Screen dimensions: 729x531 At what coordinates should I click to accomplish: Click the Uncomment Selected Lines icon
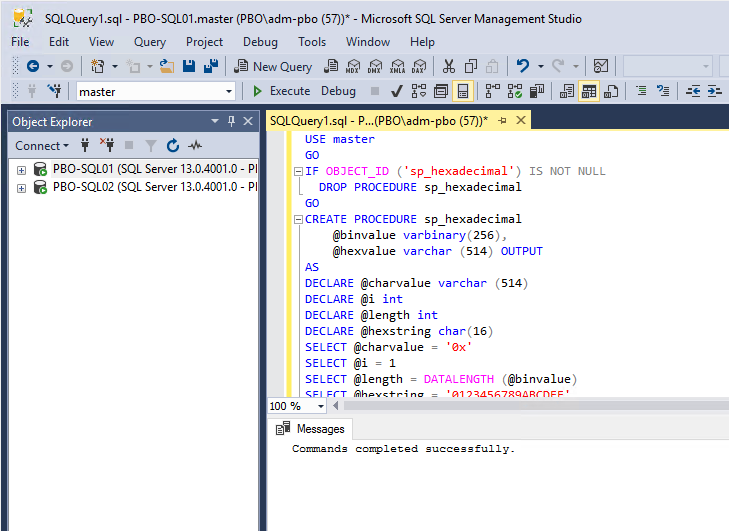[663, 91]
